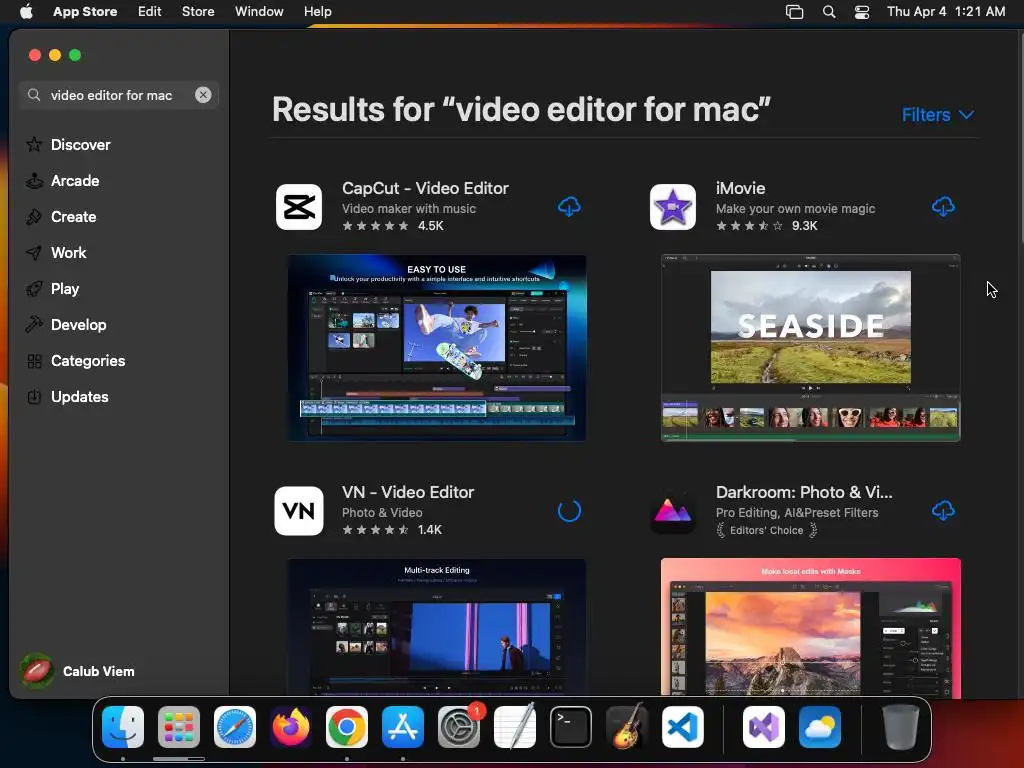The width and height of the screenshot is (1024, 768).
Task: Open Spotlight search in menu bar
Action: [x=829, y=11]
